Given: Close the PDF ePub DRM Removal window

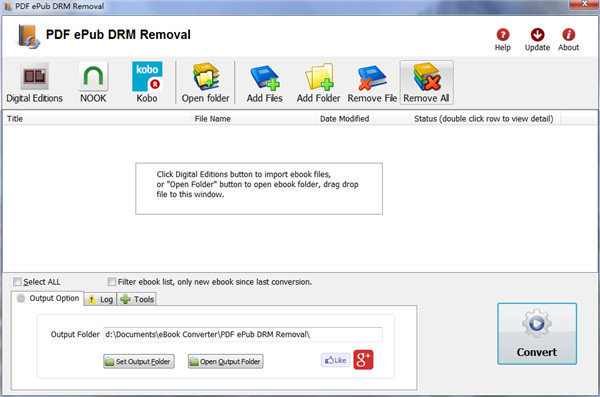Looking at the screenshot, I should [584, 4].
